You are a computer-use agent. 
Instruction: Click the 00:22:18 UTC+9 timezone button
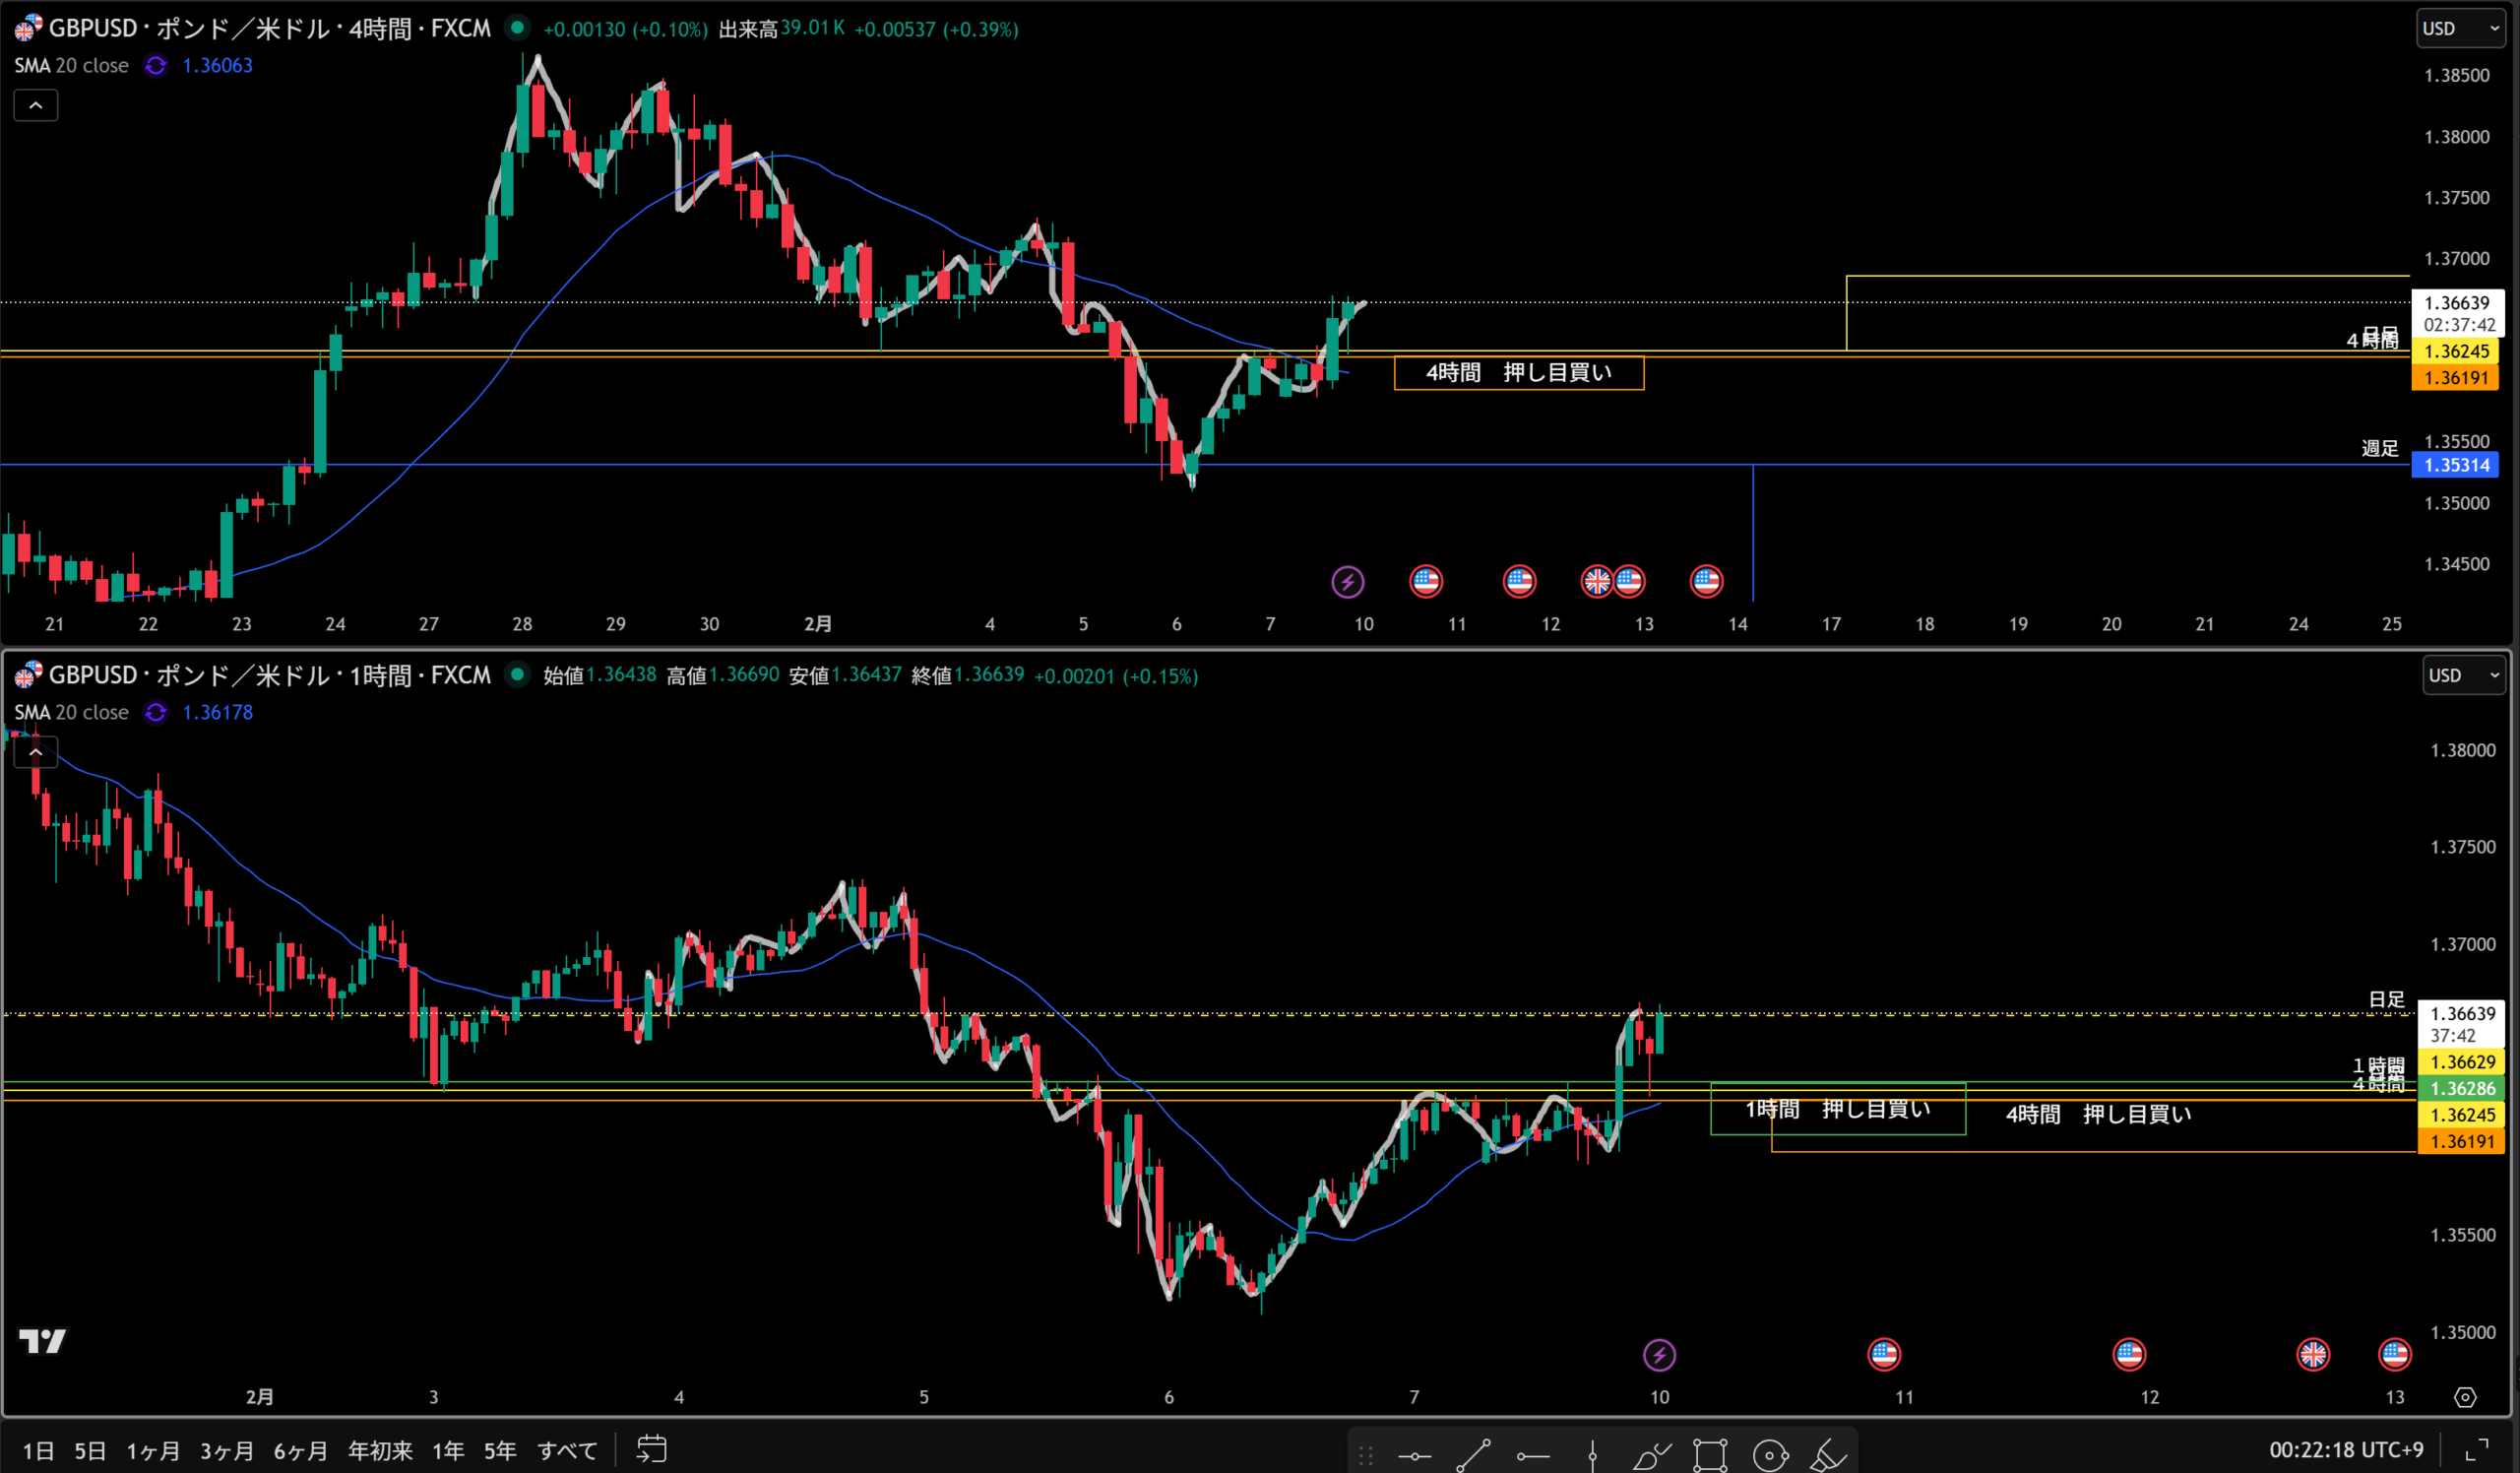tap(2345, 1449)
